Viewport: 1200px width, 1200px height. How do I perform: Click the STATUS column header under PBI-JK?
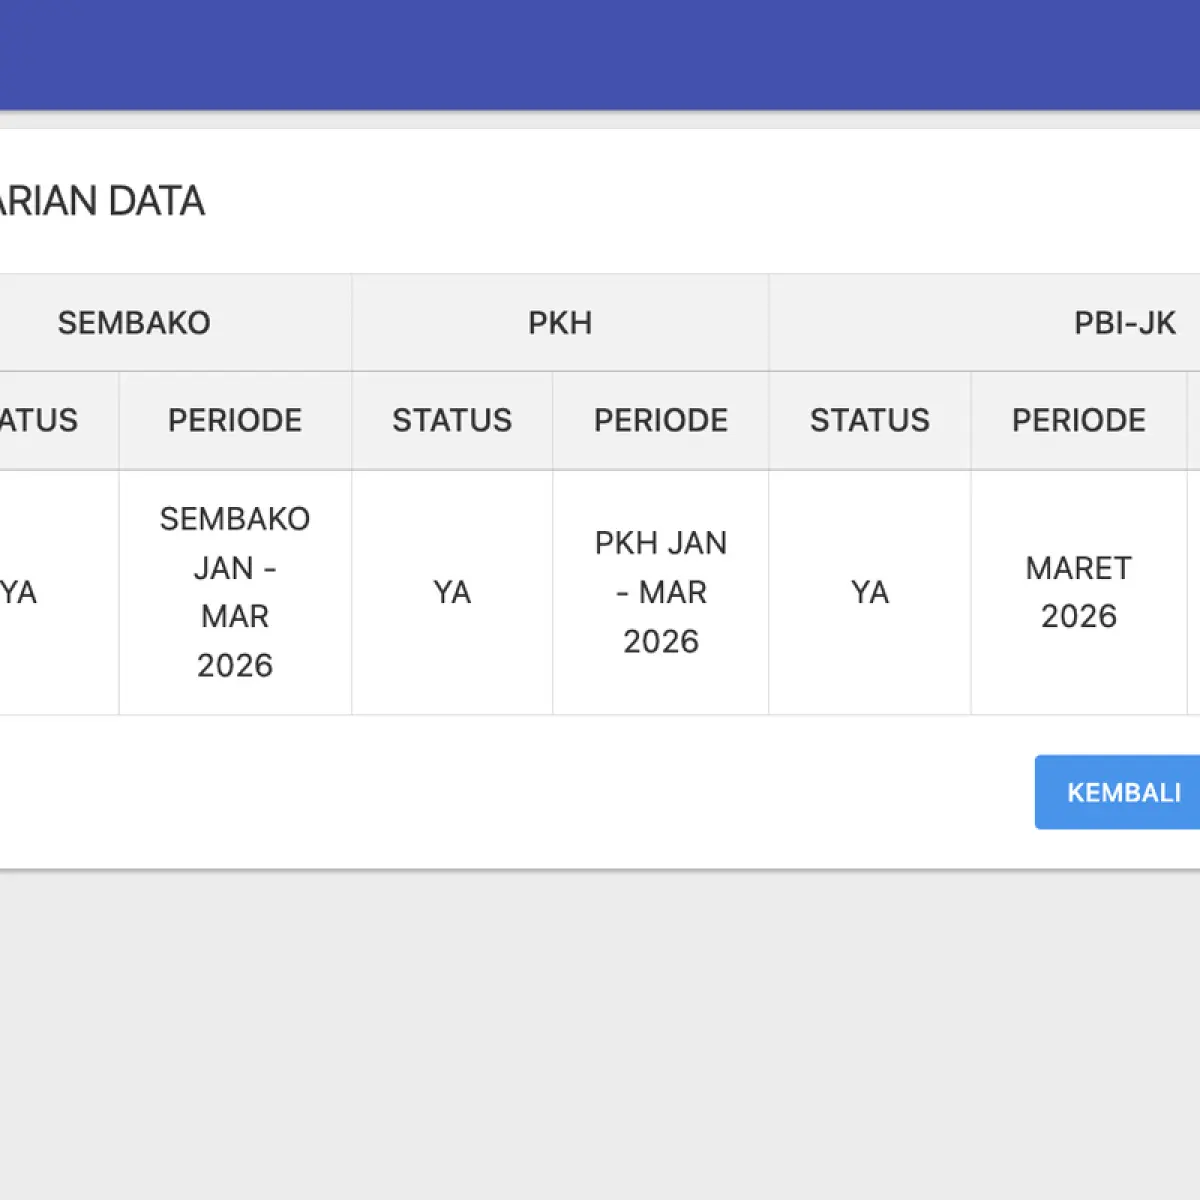click(x=870, y=420)
